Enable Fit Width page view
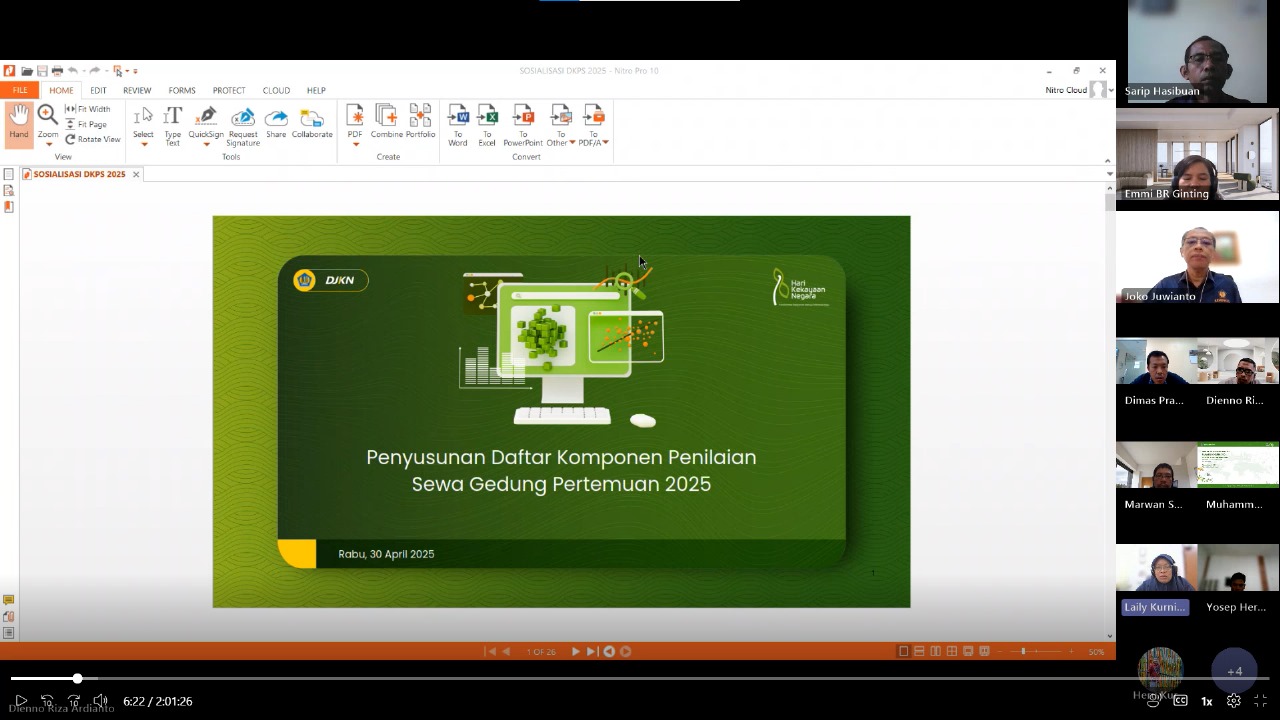The image size is (1280, 720). click(89, 109)
